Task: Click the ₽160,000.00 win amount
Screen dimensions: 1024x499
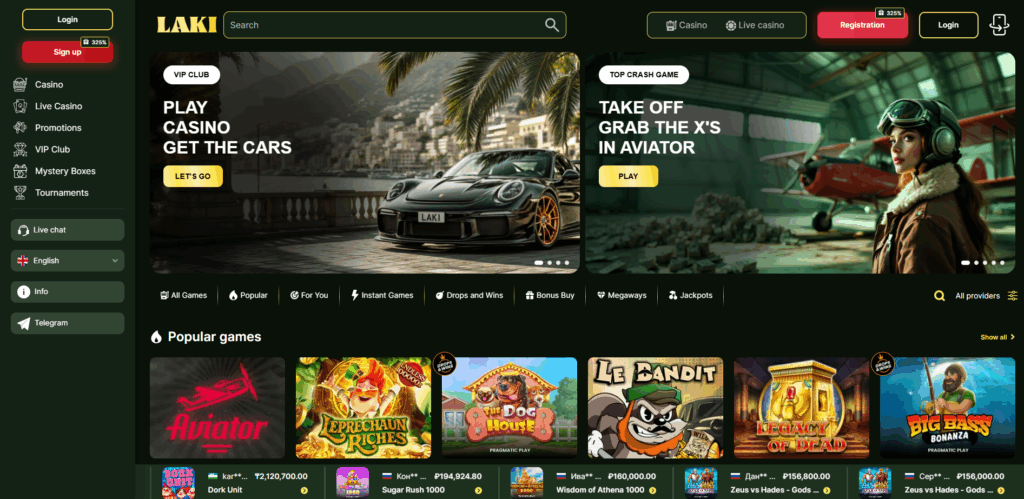Action: pyautogui.click(x=632, y=476)
